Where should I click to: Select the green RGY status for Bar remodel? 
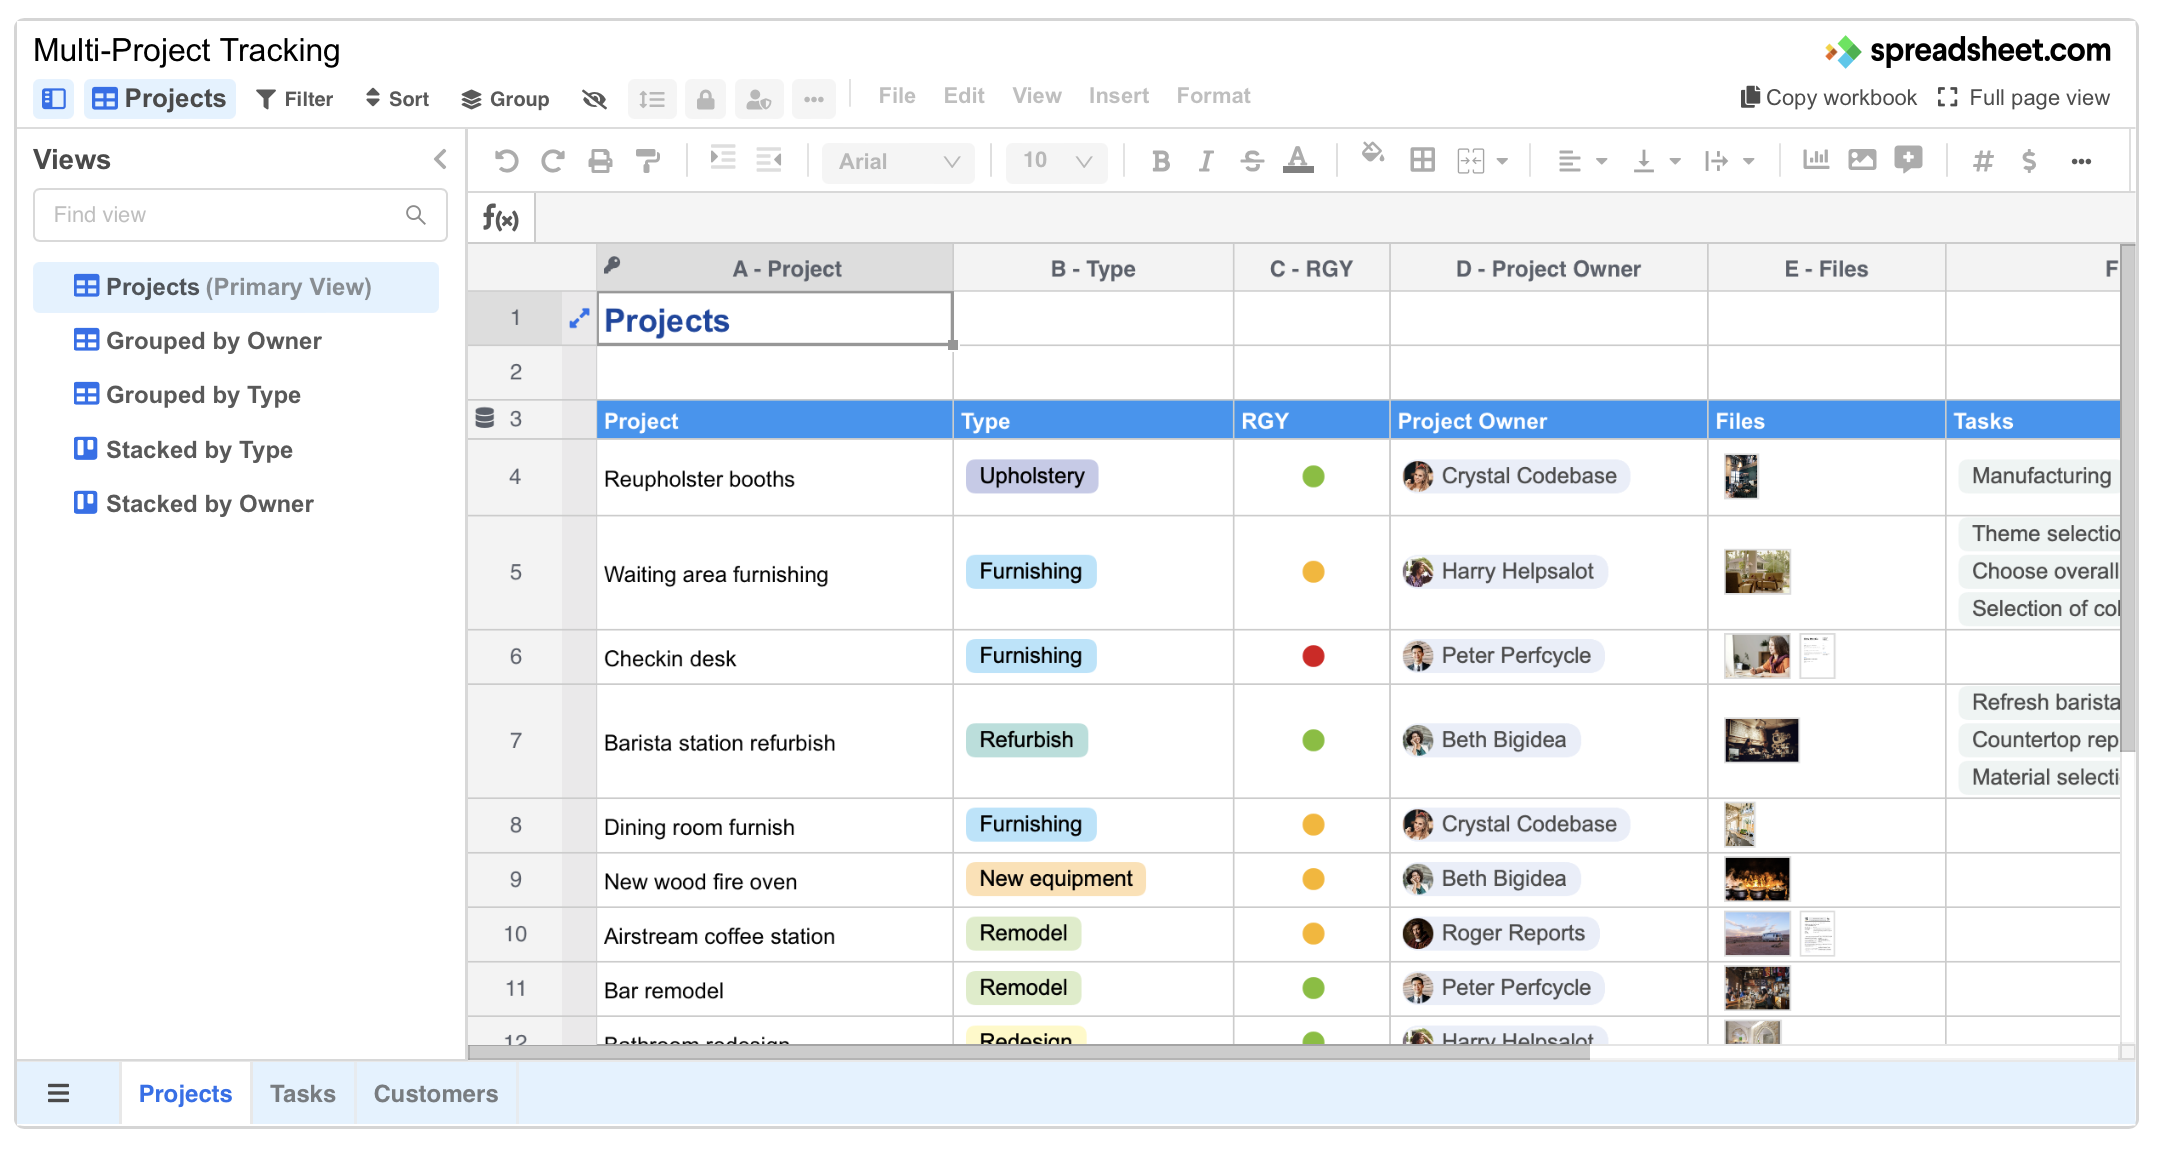(1311, 988)
